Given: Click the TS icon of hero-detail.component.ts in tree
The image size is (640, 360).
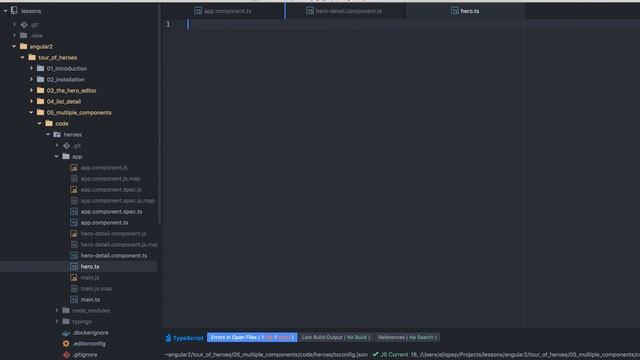Looking at the screenshot, I should pyautogui.click(x=74, y=256).
